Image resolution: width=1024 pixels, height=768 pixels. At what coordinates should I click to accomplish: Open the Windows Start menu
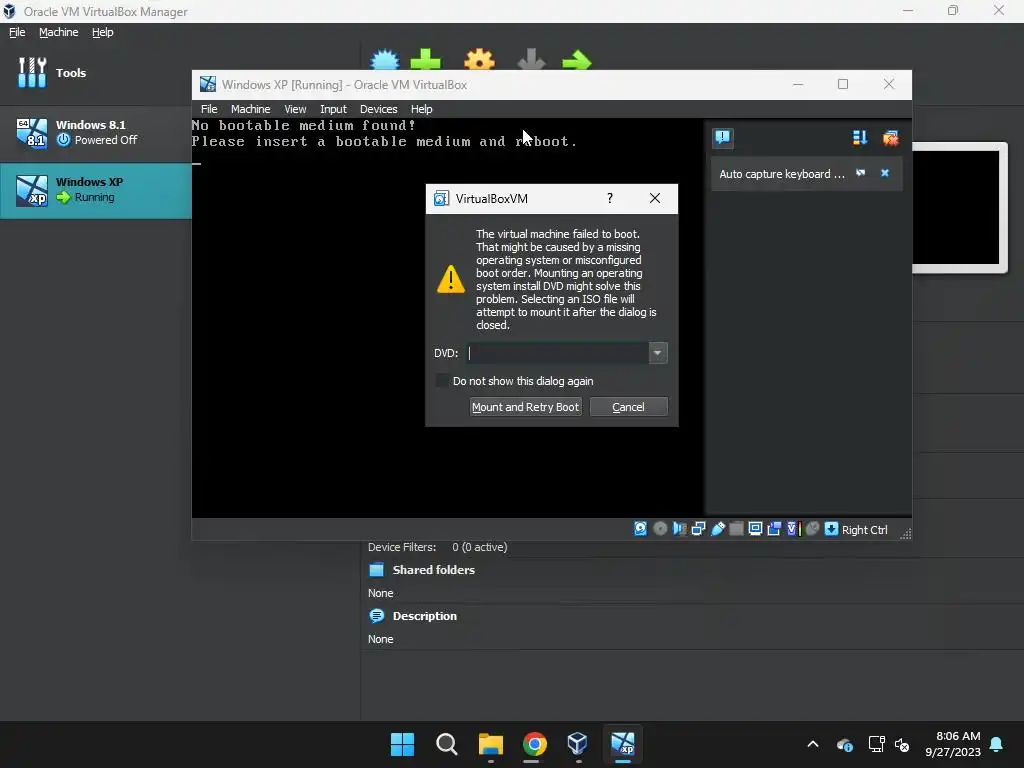tap(402, 744)
